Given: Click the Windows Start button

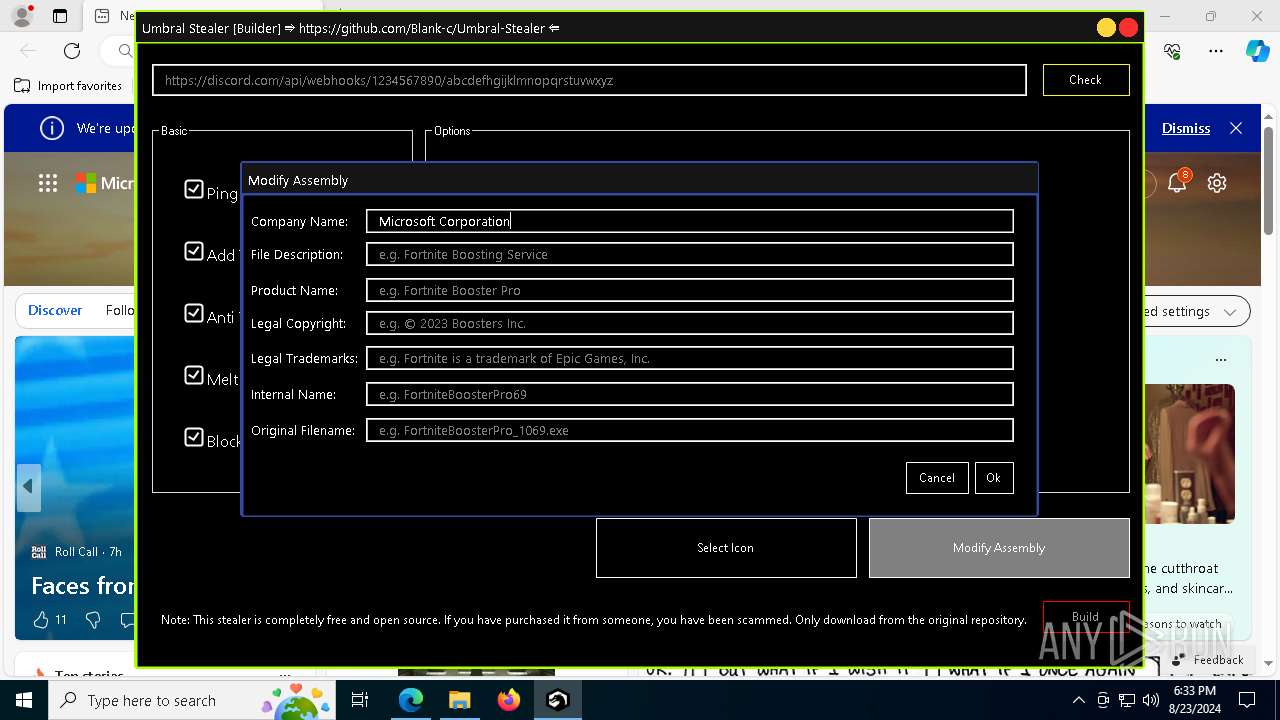Looking at the screenshot, I should 24,700.
